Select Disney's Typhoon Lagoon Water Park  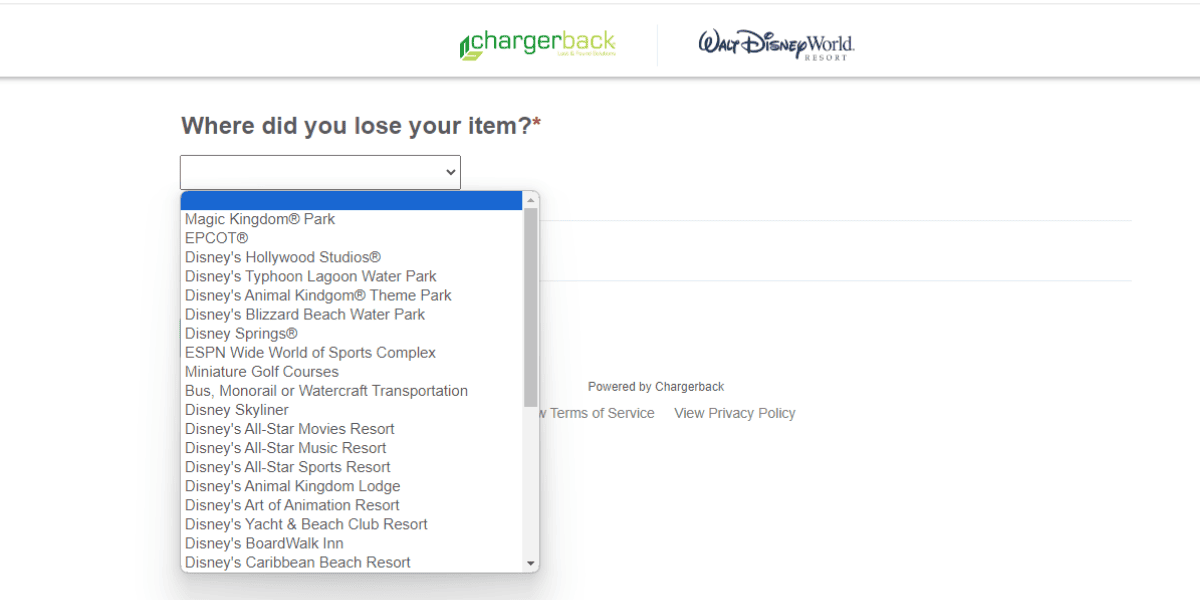point(352,276)
